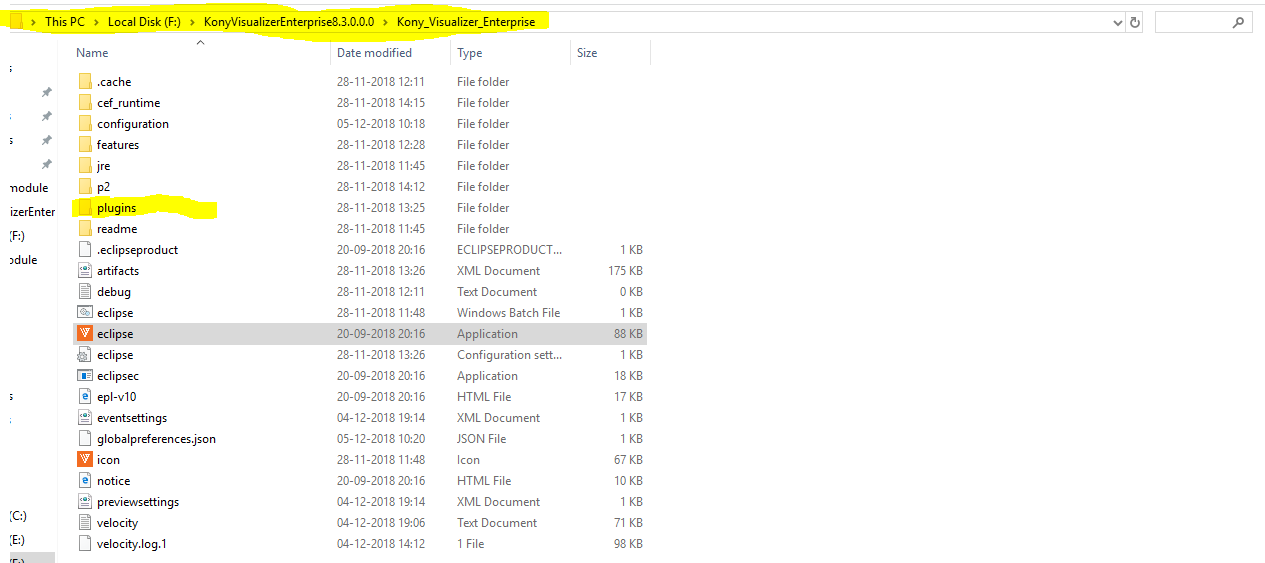The height and width of the screenshot is (563, 1265).
Task: Select the epl-v10 file name
Action: (116, 397)
